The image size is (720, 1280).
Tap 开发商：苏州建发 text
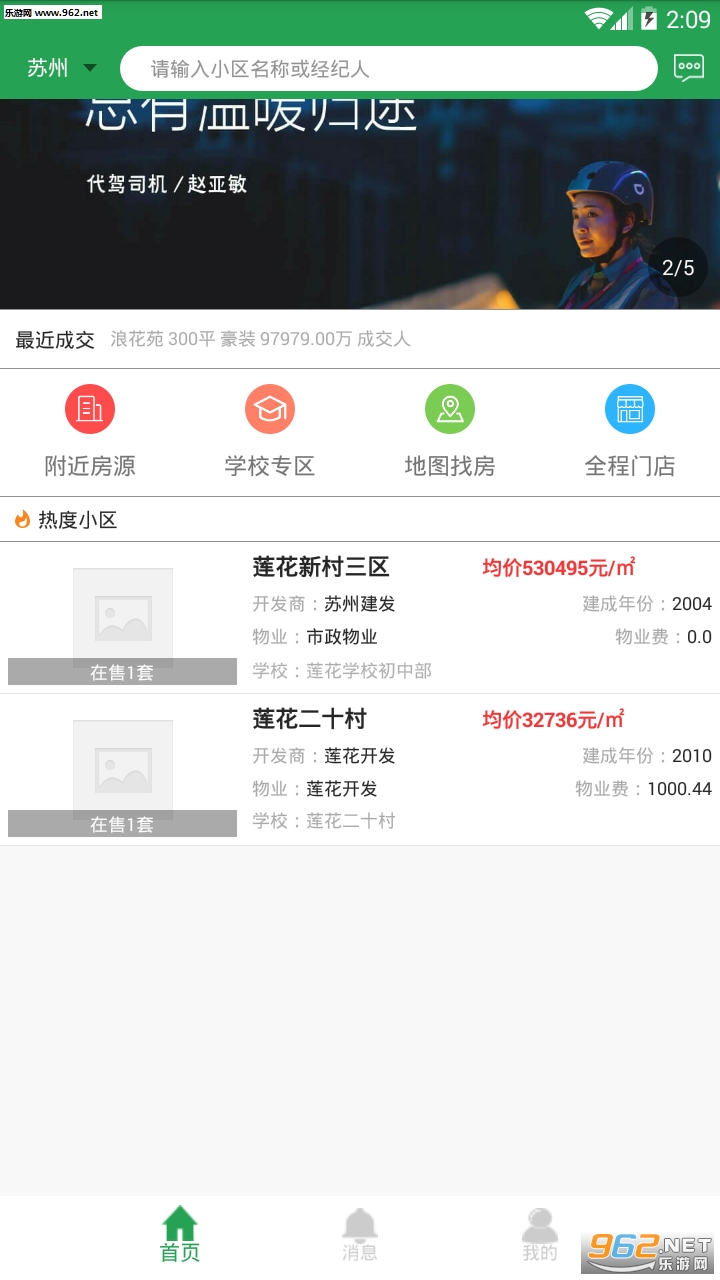tap(324, 604)
